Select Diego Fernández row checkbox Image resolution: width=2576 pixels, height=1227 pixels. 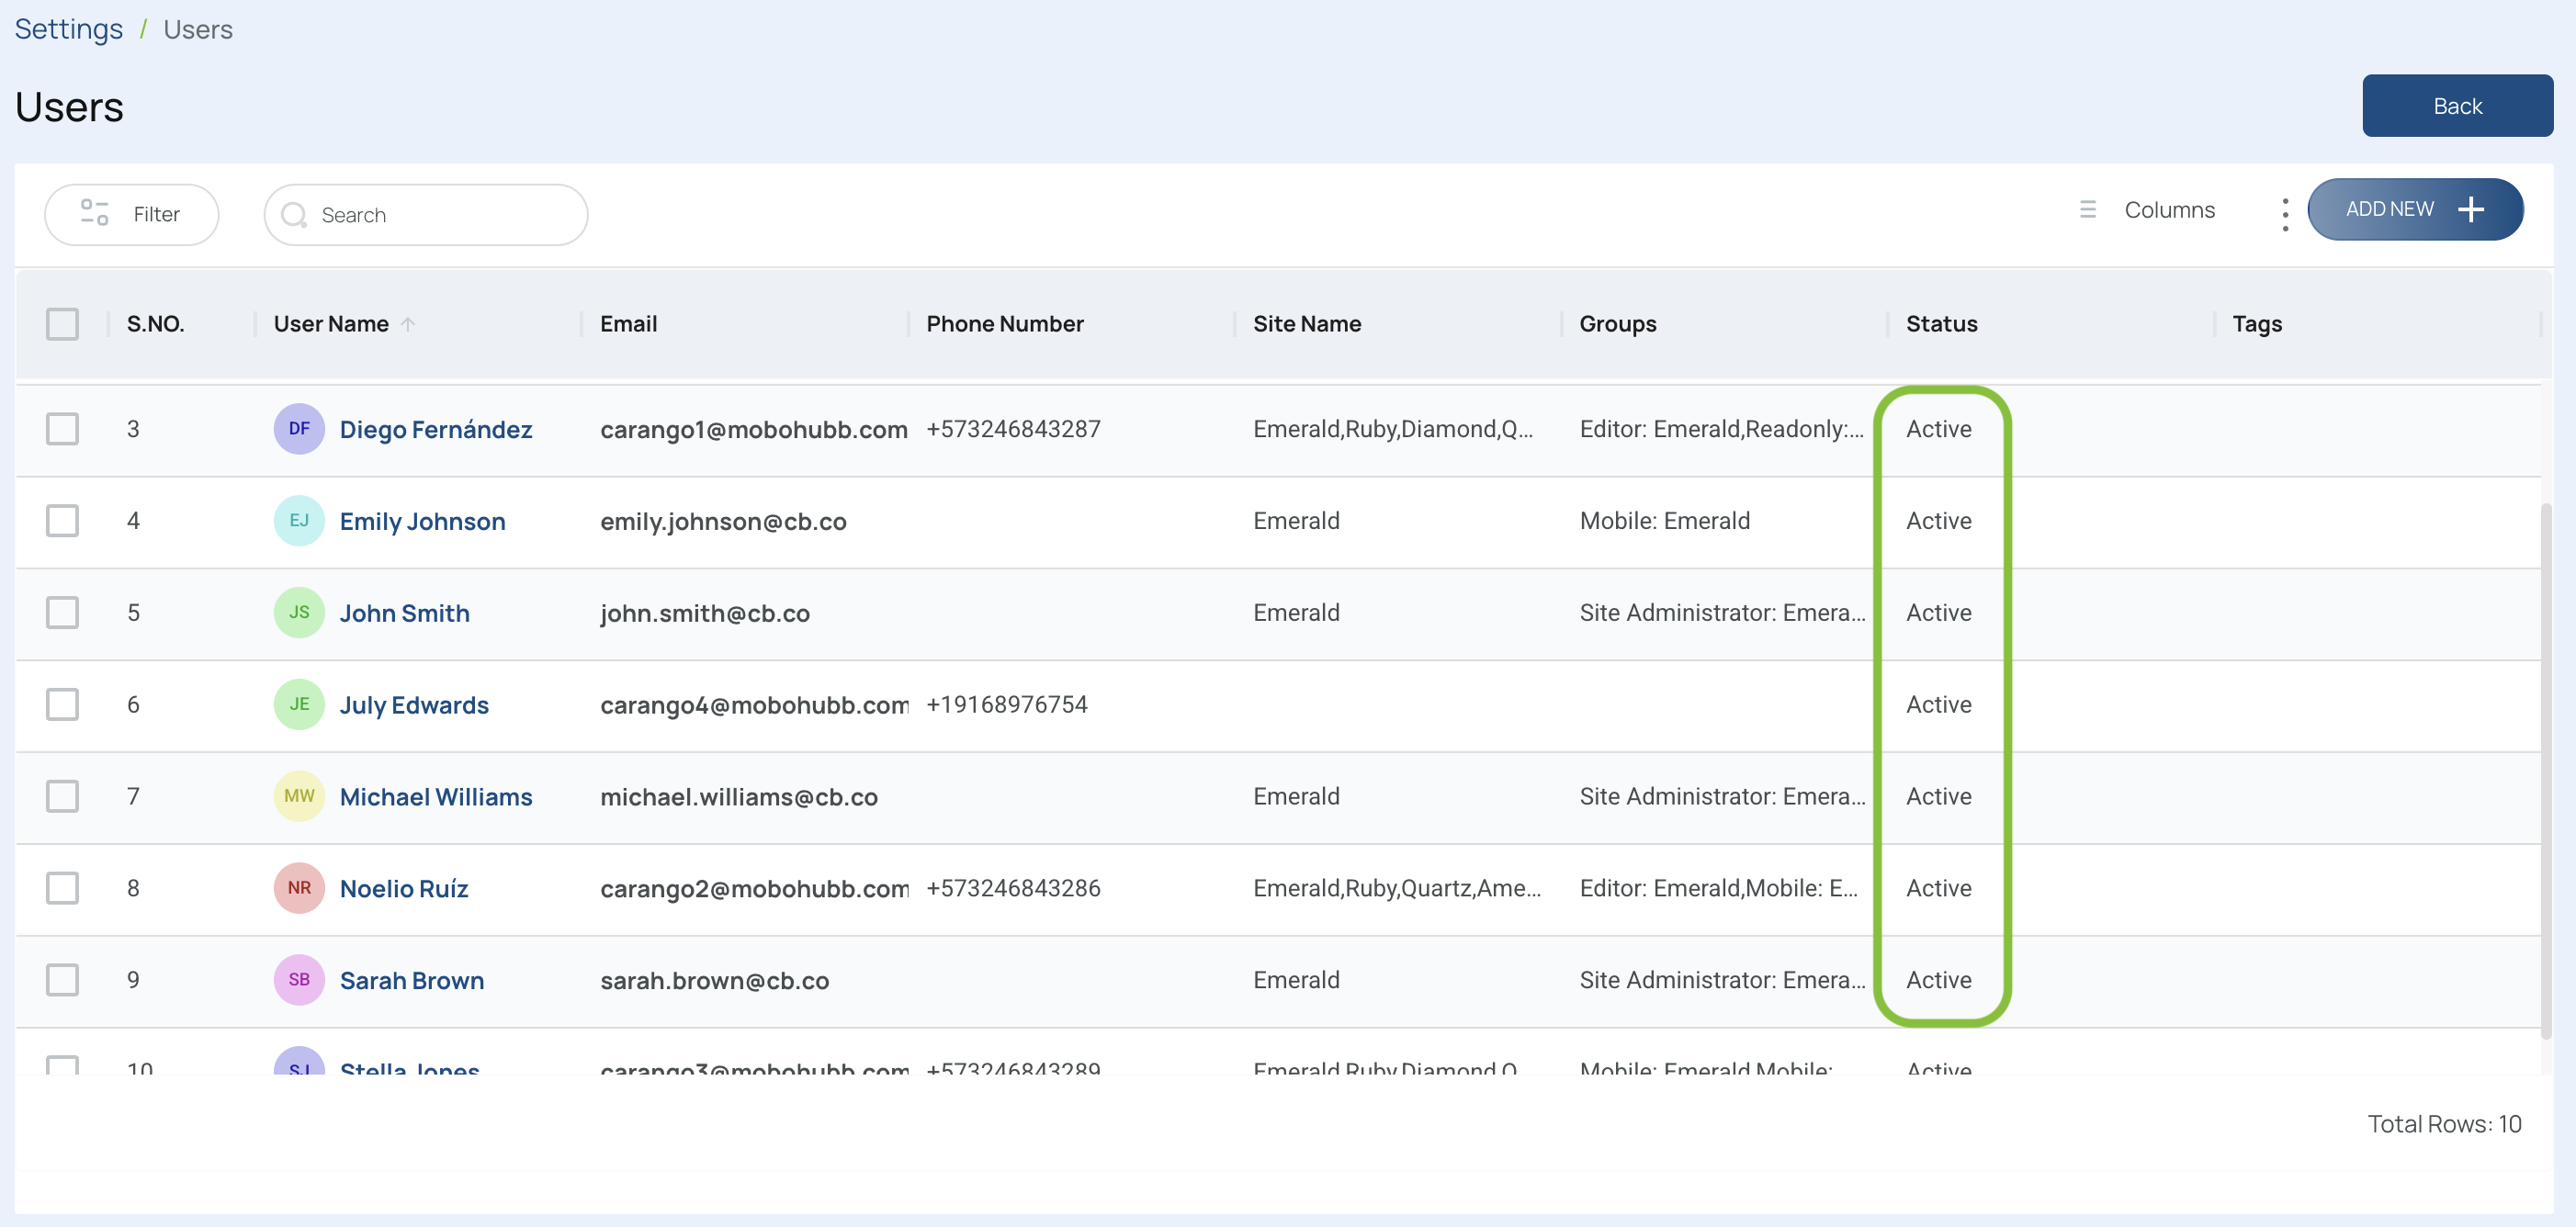pyautogui.click(x=63, y=429)
